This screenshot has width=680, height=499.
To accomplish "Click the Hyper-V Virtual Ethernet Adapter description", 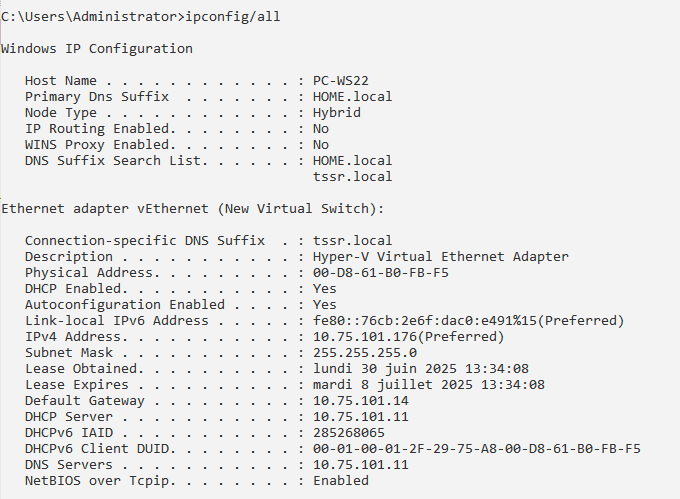I will tap(440, 256).
